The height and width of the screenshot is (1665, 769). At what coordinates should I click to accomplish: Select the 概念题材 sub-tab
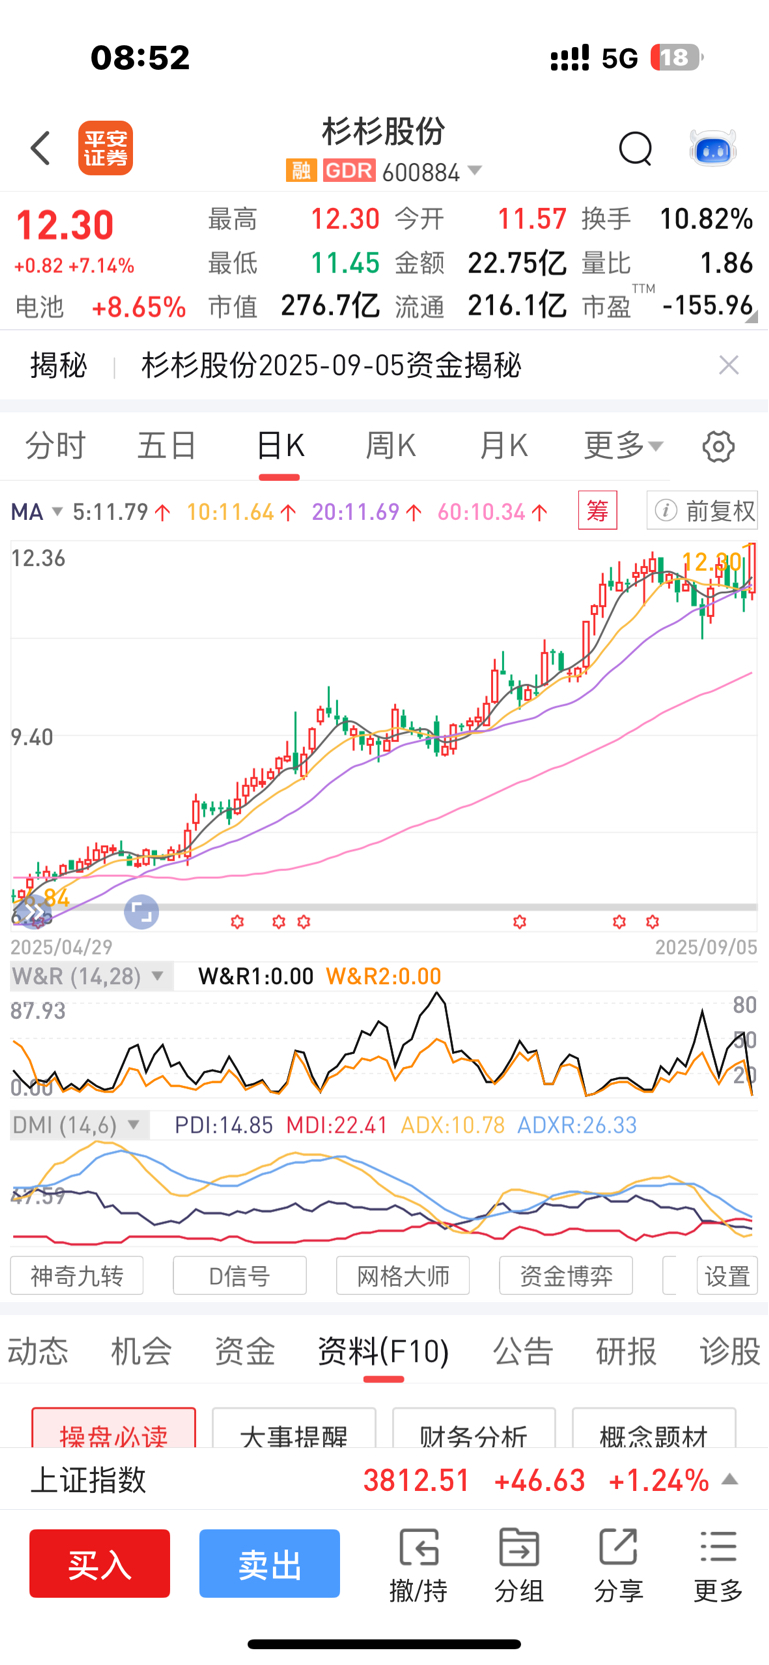point(654,1429)
